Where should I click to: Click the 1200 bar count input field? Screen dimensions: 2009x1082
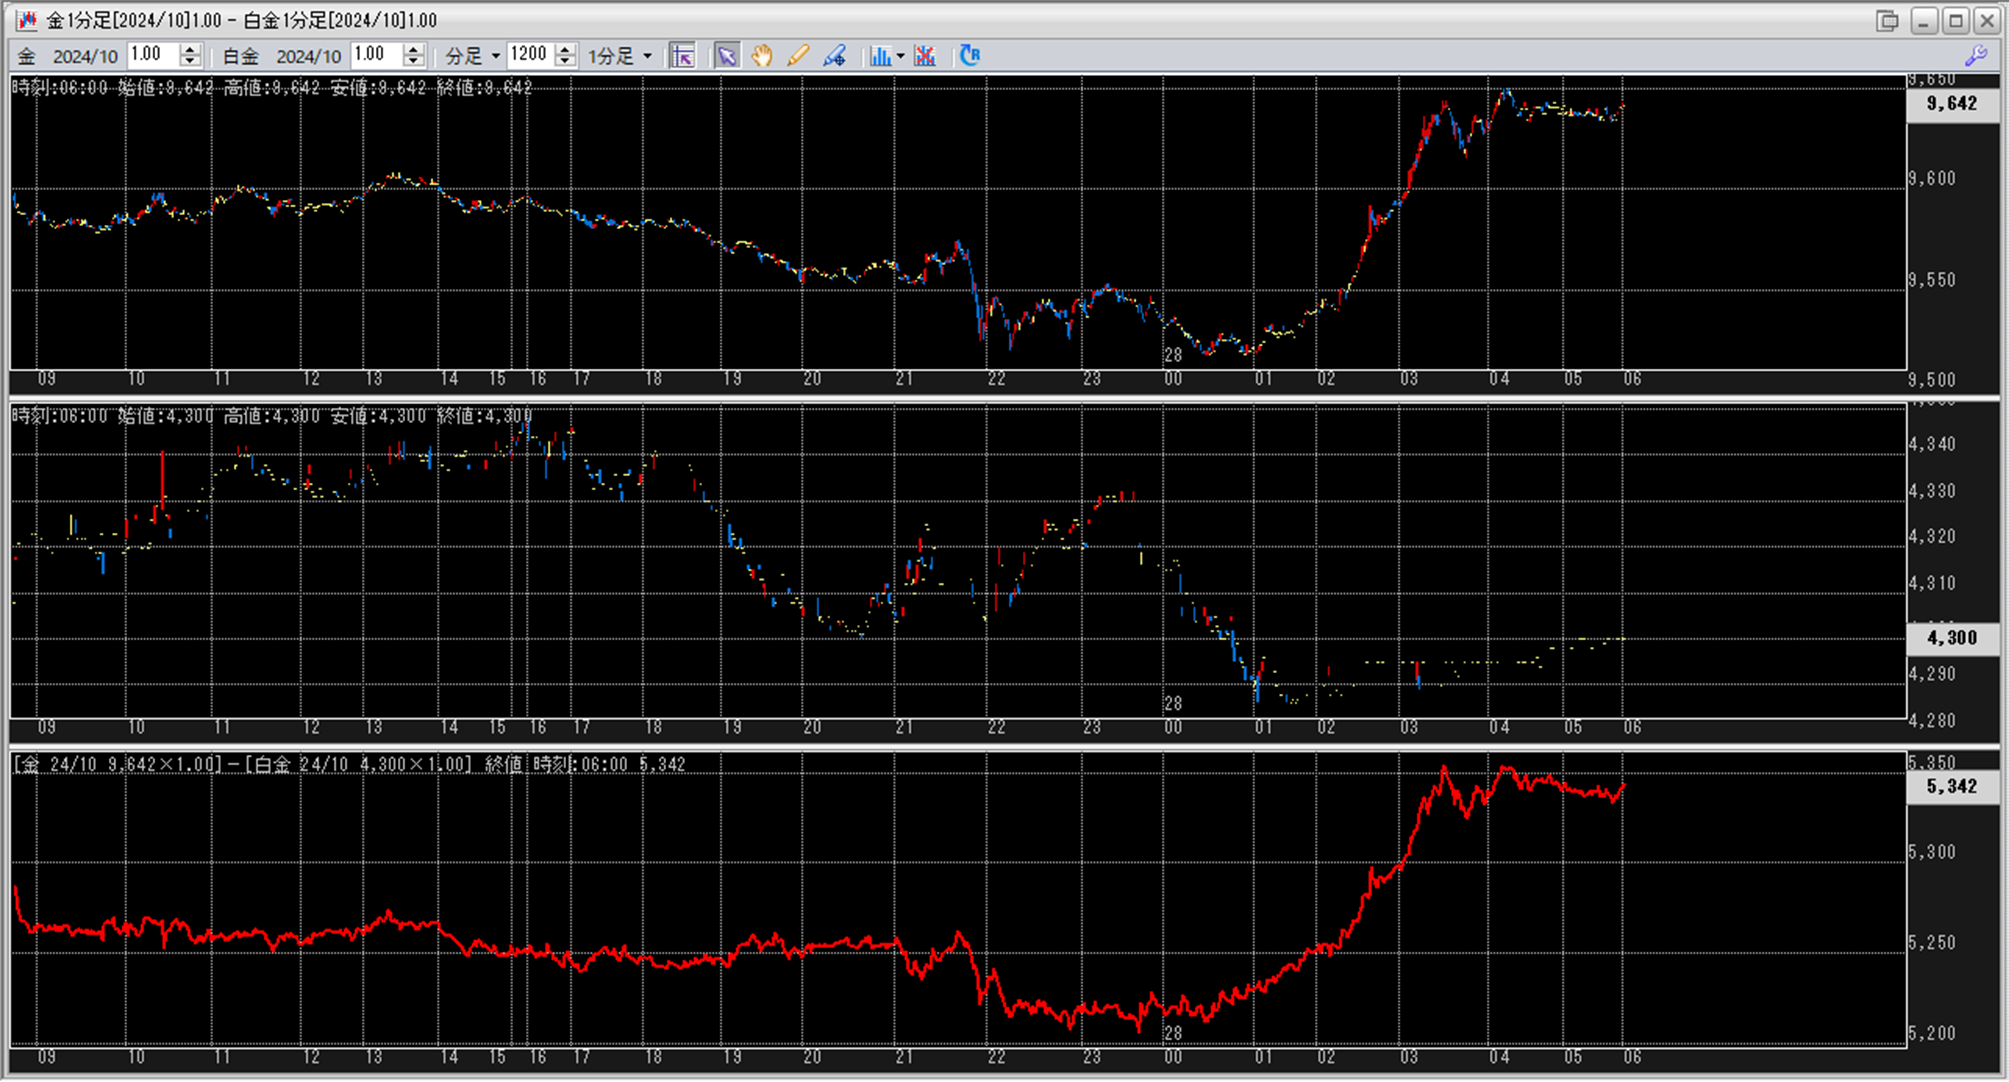click(x=529, y=55)
